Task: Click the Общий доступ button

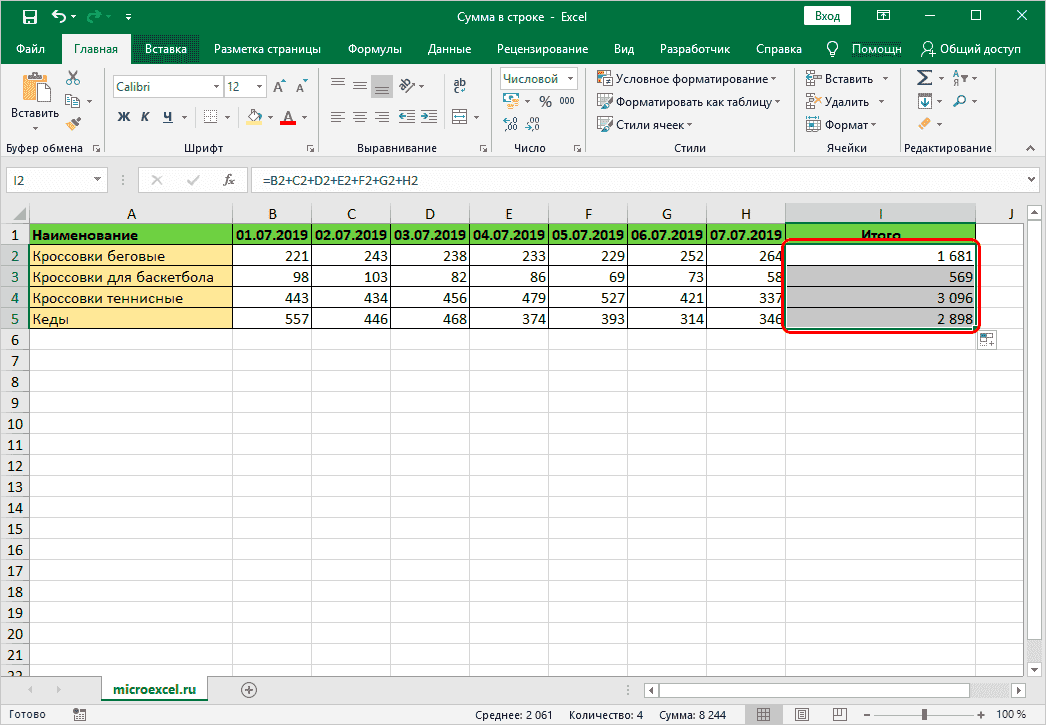Action: click(975, 48)
